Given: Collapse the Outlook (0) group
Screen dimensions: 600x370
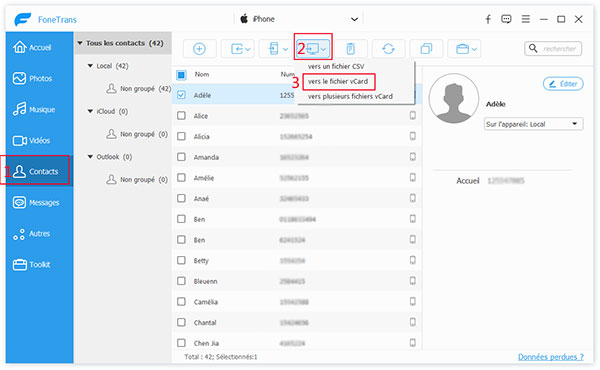Looking at the screenshot, I should pyautogui.click(x=90, y=157).
